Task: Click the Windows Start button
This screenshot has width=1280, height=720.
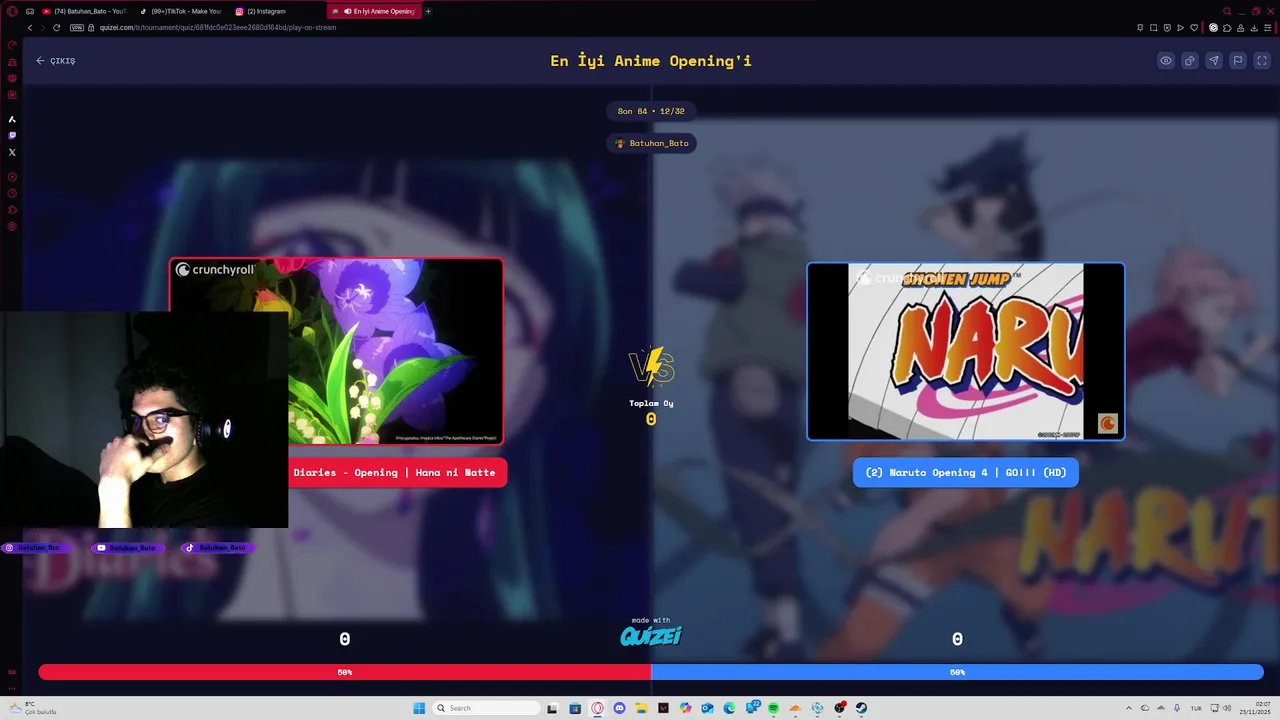Action: [419, 708]
